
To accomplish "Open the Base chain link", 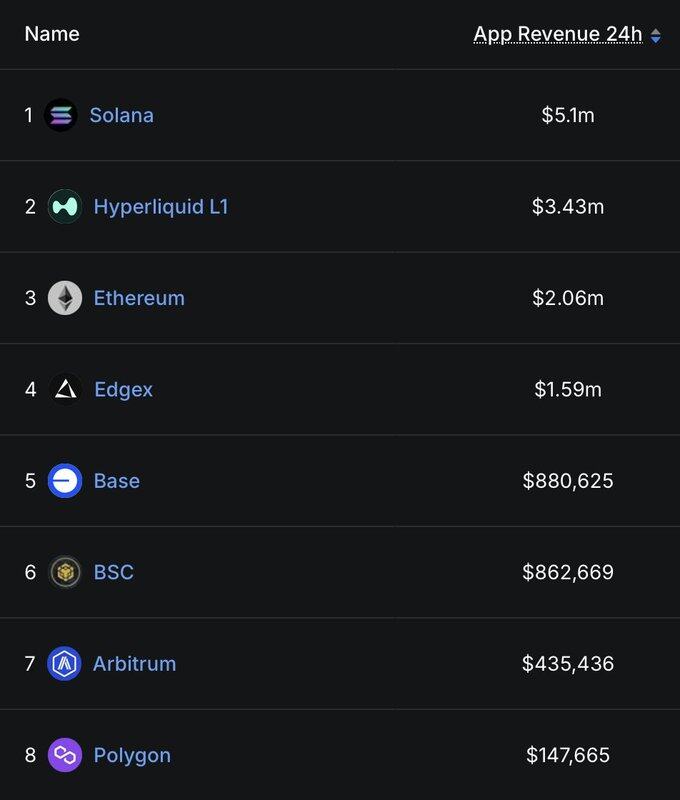I will [x=116, y=481].
